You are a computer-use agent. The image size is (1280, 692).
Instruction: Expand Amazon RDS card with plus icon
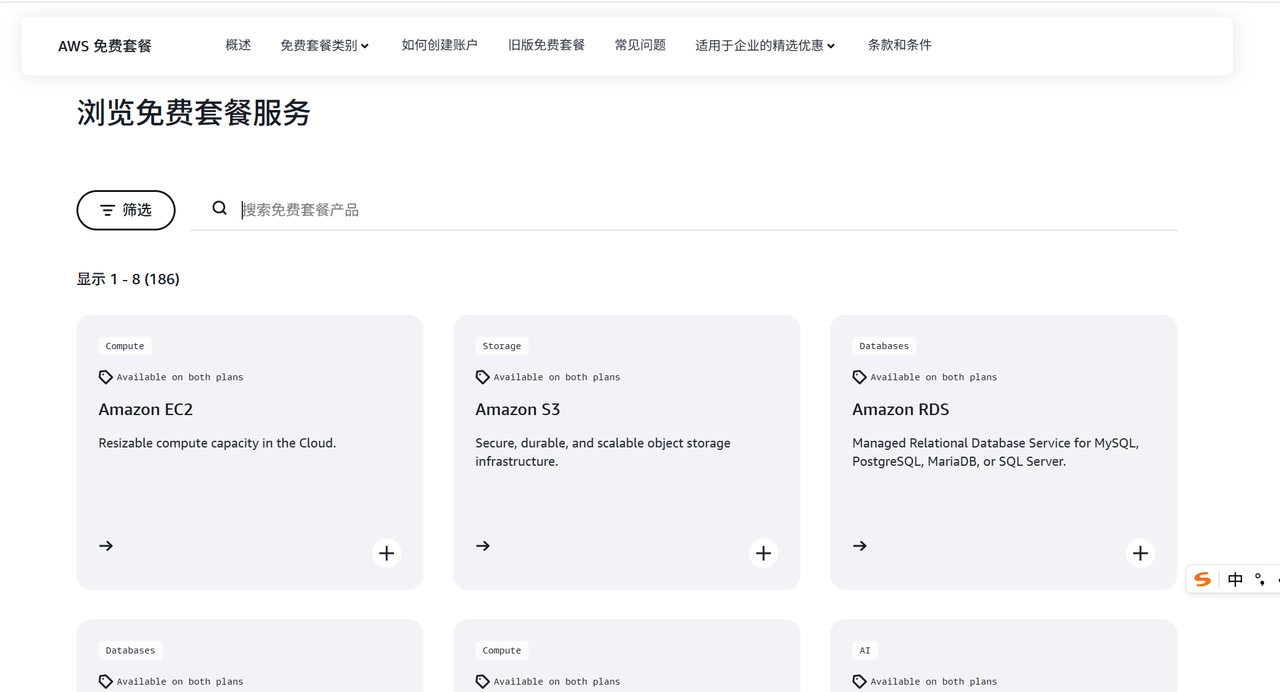(1140, 553)
